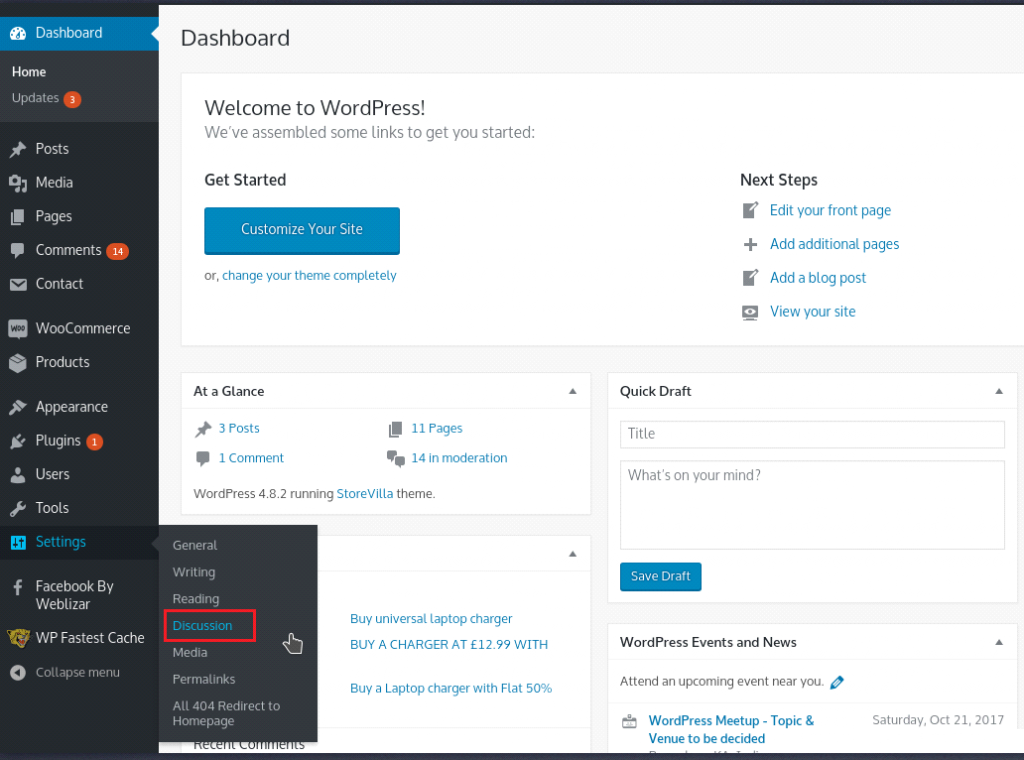1024x760 pixels.
Task: Open the Tools wrench icon
Action: [20, 508]
